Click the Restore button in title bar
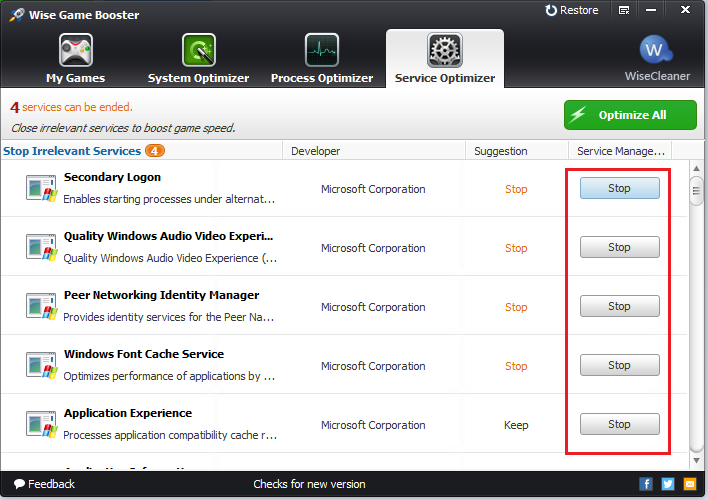Screen dimensions: 708x500 (572, 10)
